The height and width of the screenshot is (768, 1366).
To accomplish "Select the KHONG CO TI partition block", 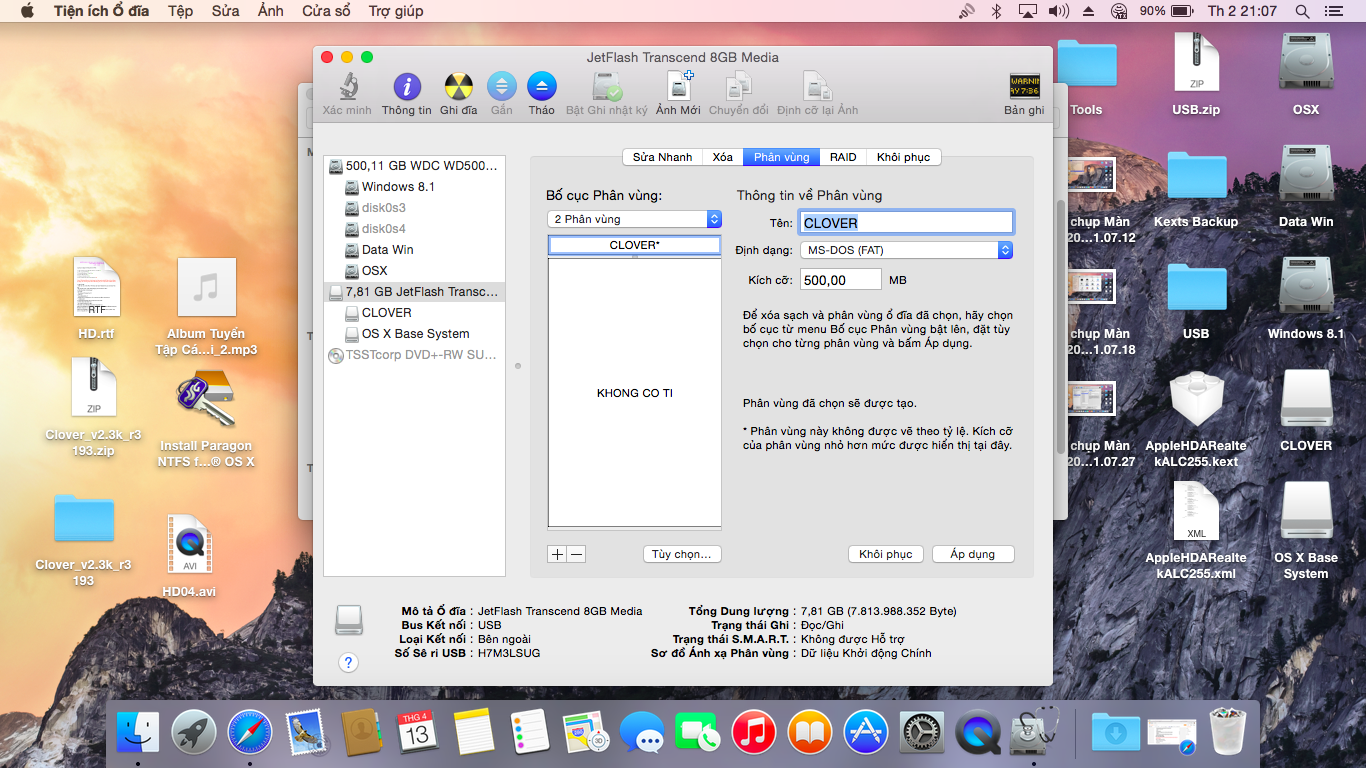I will [x=635, y=393].
